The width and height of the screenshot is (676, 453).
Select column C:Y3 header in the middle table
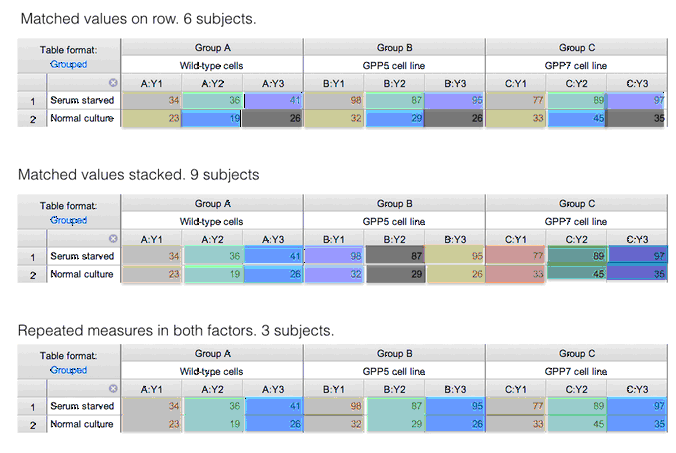[637, 239]
